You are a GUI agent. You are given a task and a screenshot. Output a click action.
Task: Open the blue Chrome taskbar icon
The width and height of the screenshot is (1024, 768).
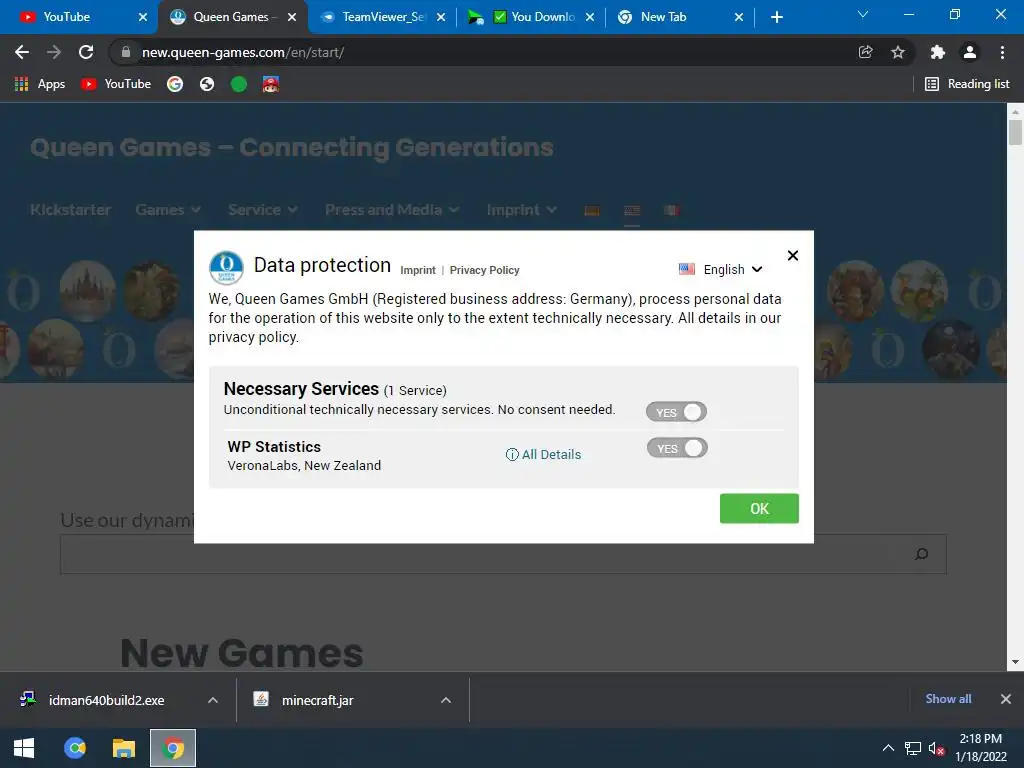tap(74, 748)
